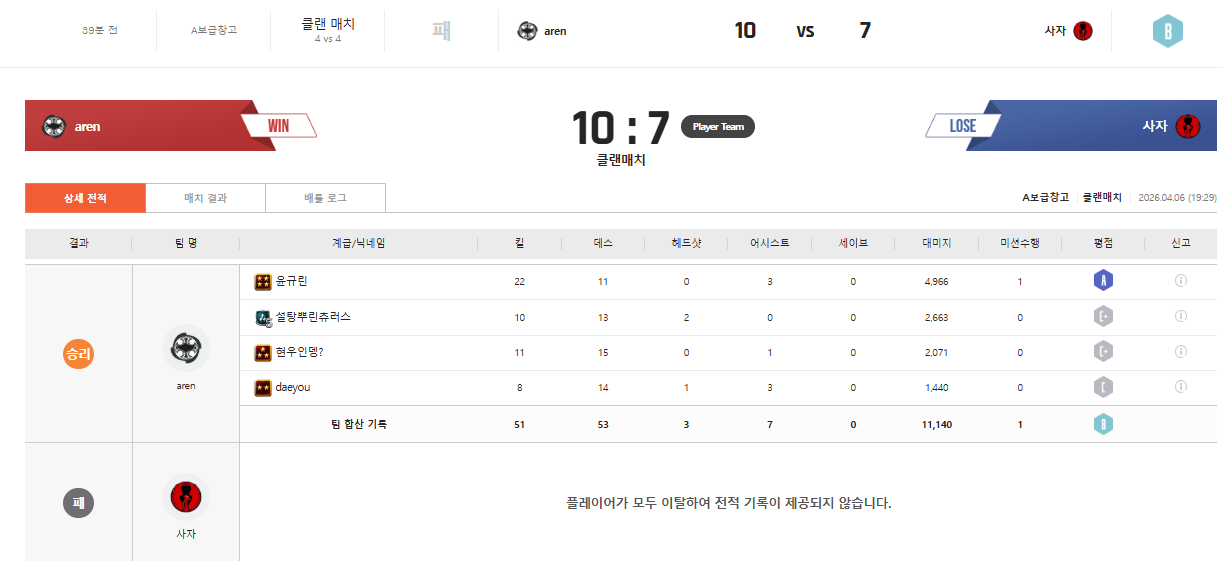This screenshot has height=561, width=1223.
Task: Open player daeyou's profile link
Action: (293, 387)
